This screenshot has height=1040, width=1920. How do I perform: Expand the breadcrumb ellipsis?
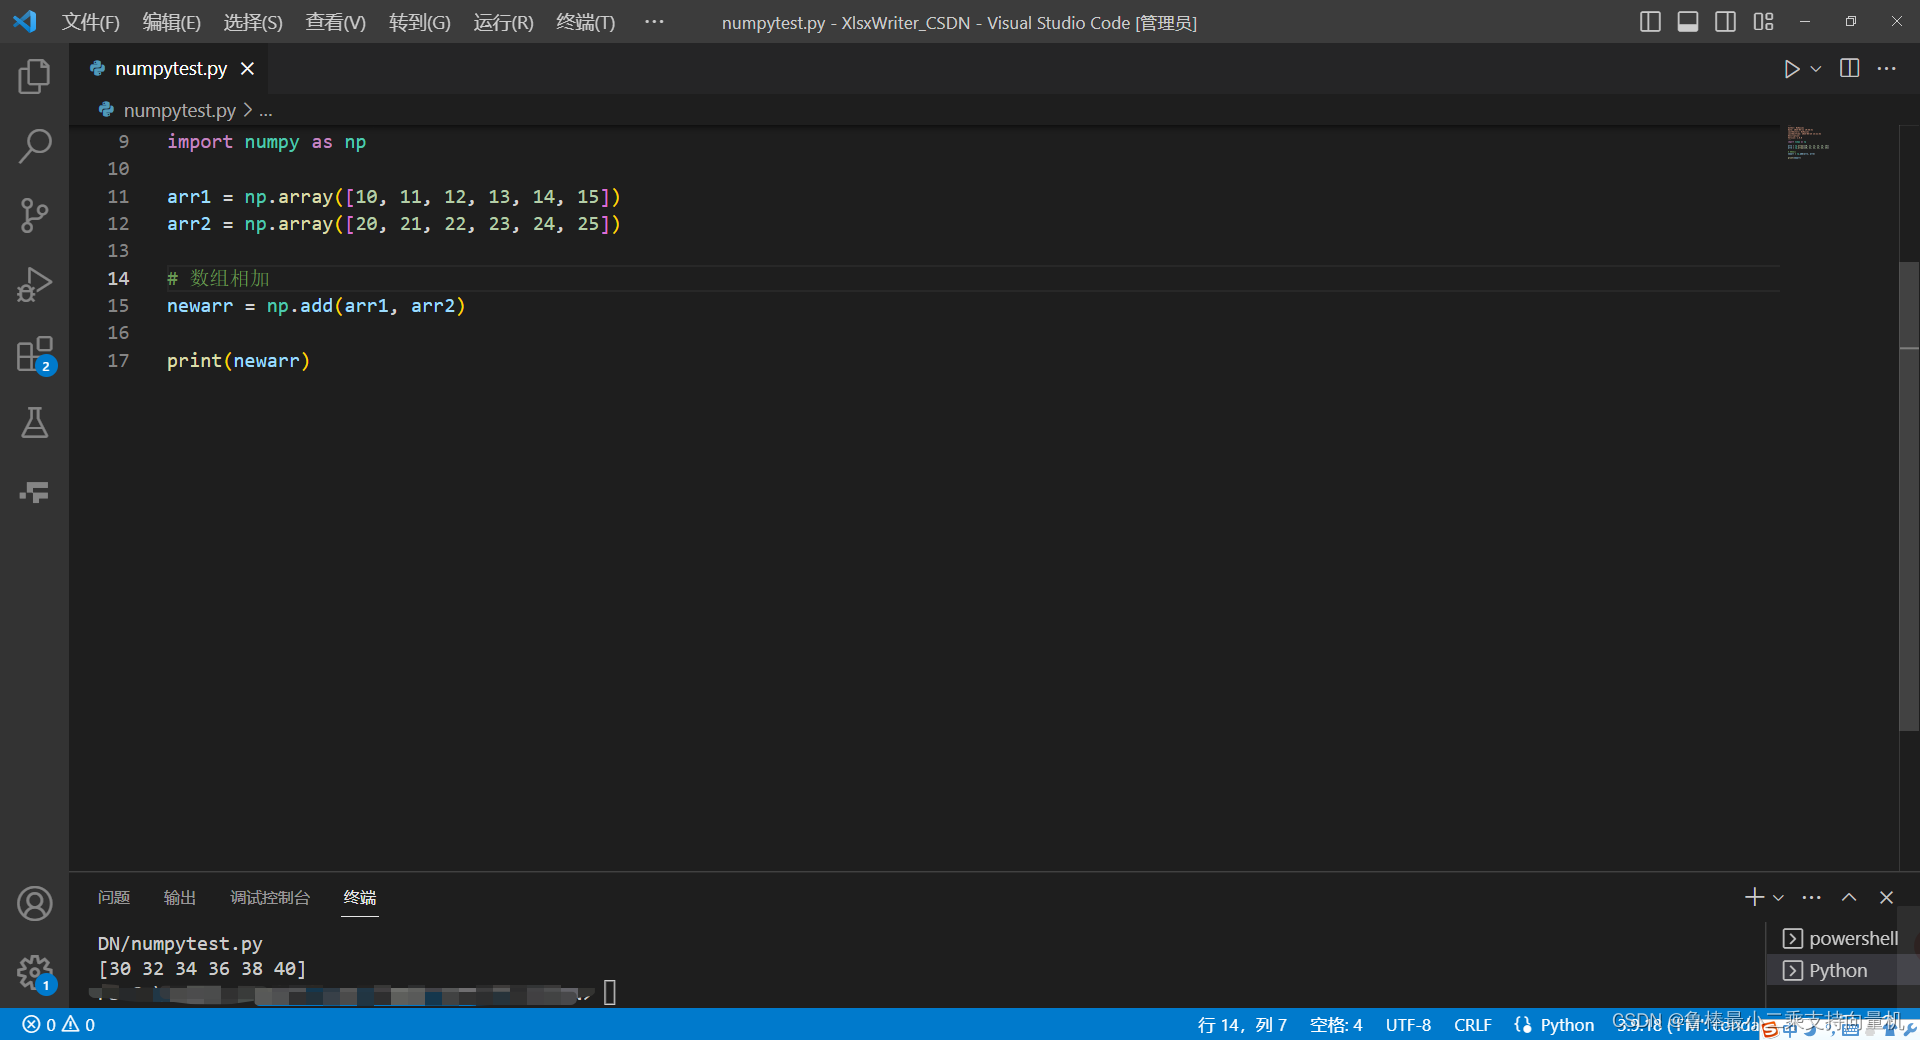[x=266, y=110]
